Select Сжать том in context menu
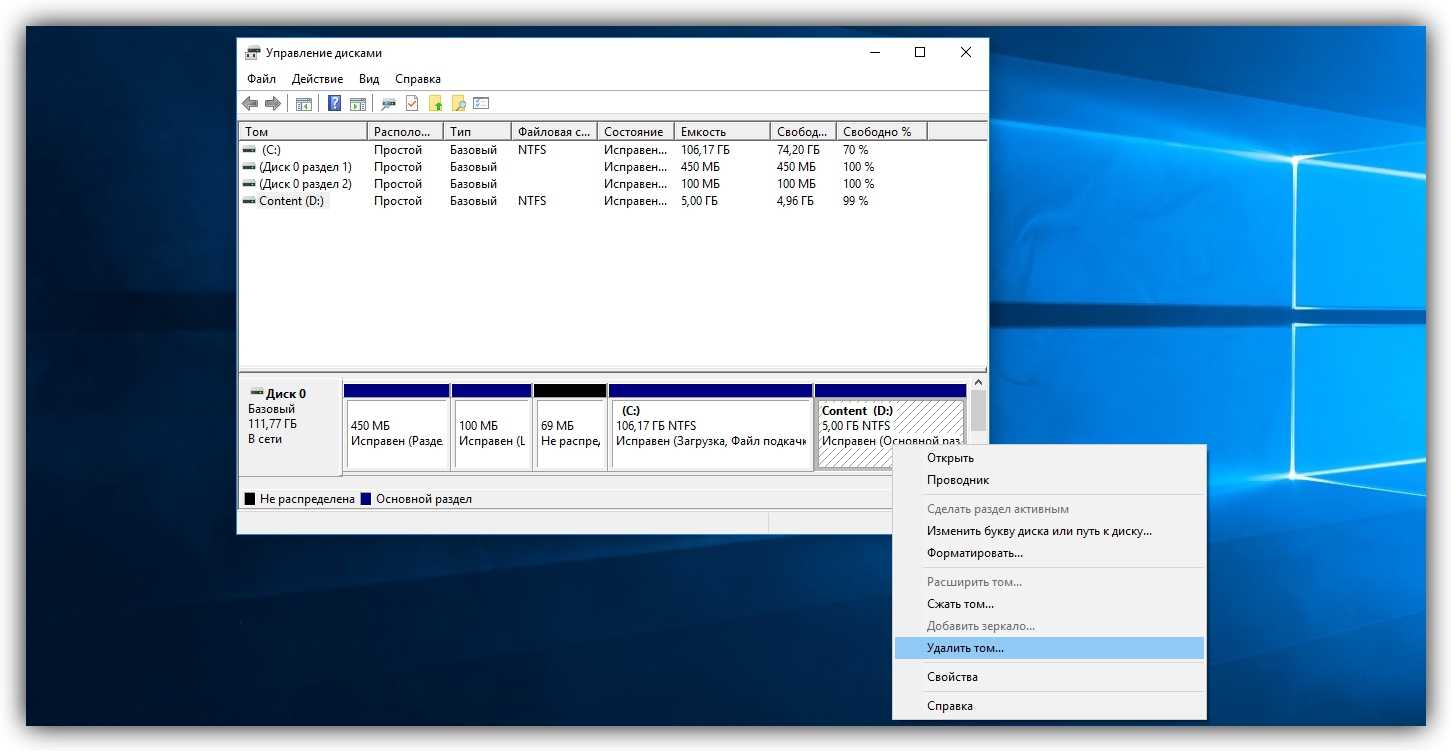 [960, 604]
